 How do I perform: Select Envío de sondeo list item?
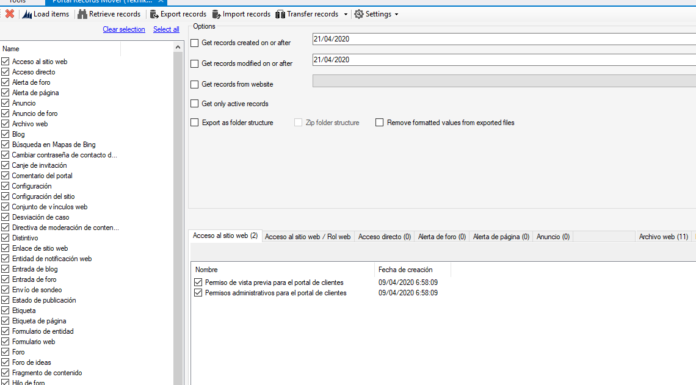click(37, 290)
